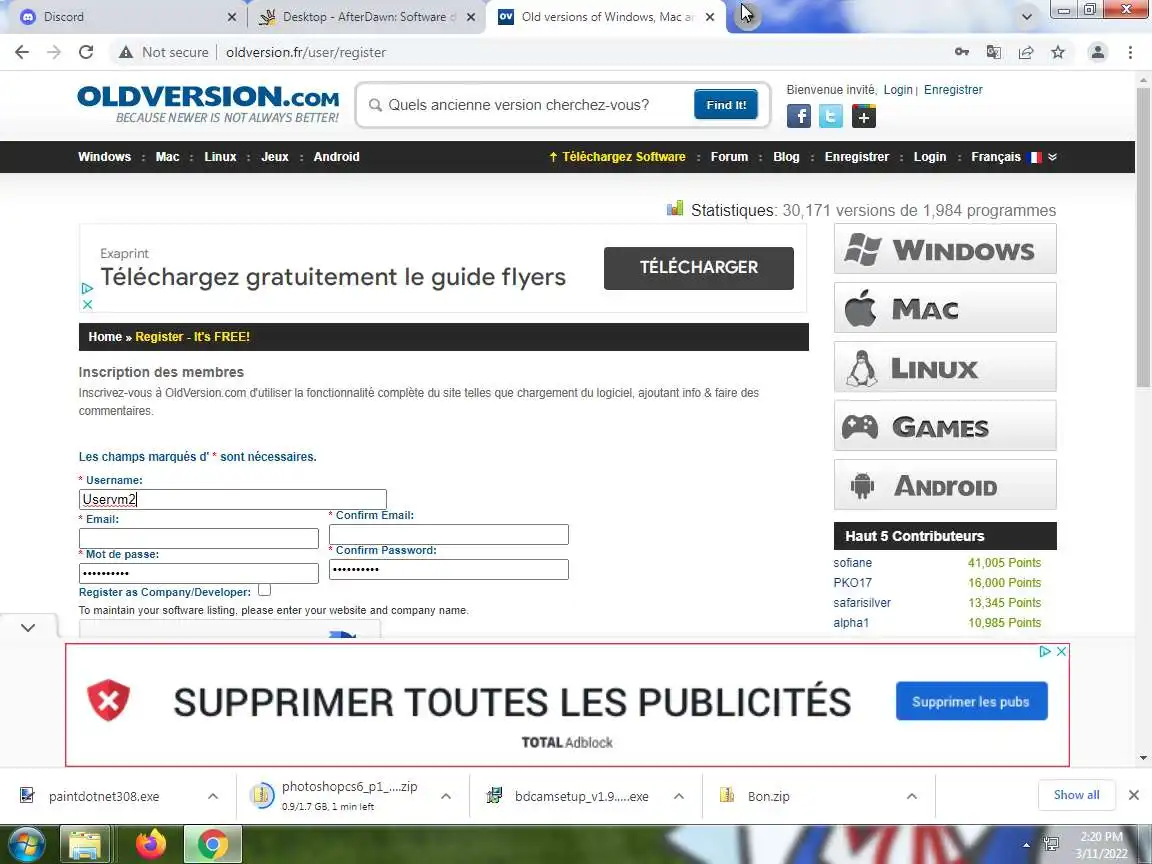The width and height of the screenshot is (1152, 864).
Task: Click the AdChoices triangle icon on Exaprint ad
Action: 87,289
